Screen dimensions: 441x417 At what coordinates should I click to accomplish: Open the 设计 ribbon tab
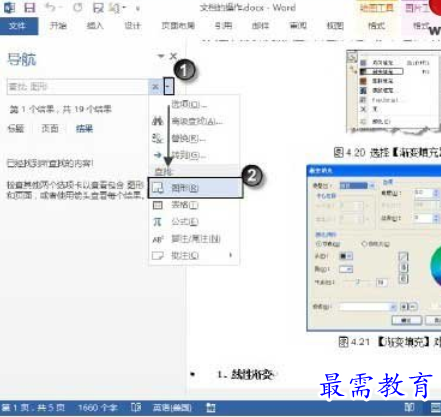[132, 26]
